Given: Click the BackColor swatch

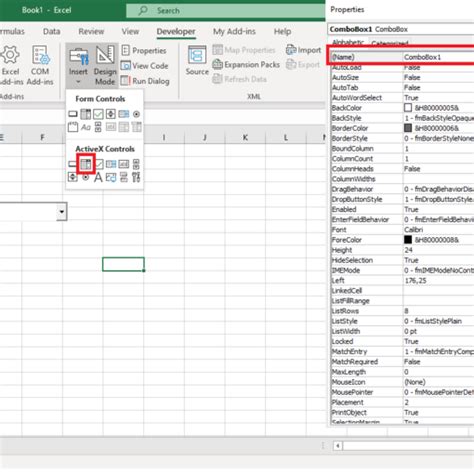Looking at the screenshot, I should coord(408,108).
